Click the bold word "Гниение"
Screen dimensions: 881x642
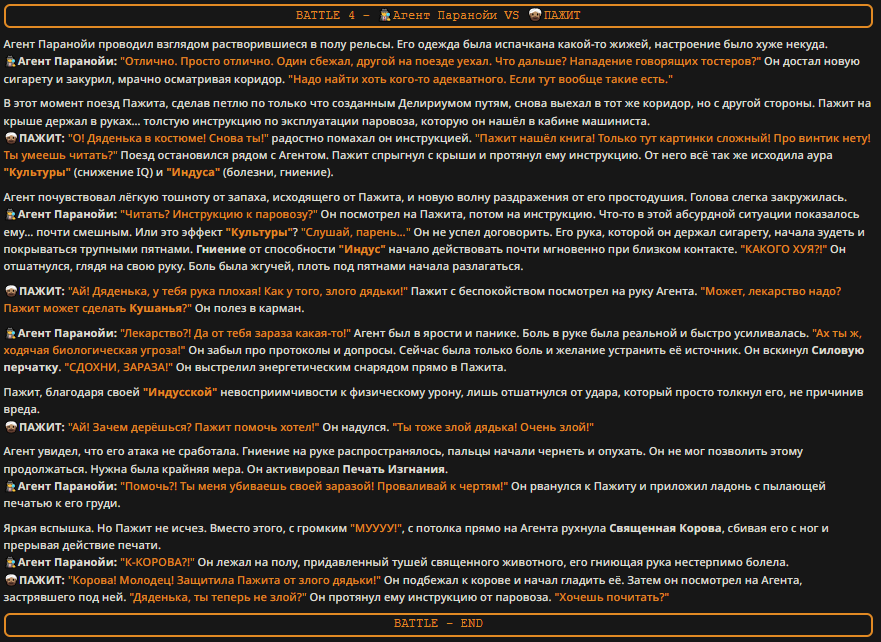click(x=221, y=249)
